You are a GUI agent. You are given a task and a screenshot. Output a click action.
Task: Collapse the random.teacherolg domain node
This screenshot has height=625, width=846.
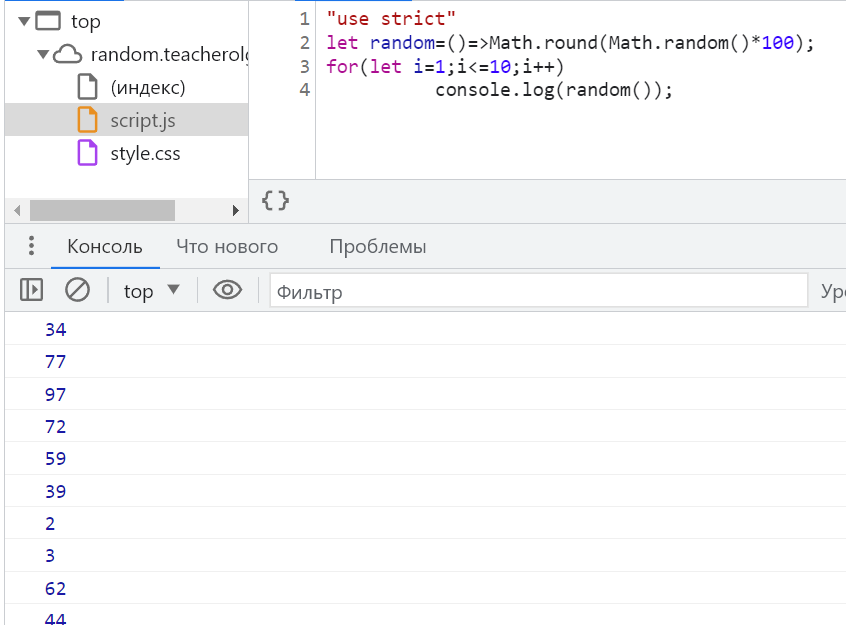pyautogui.click(x=42, y=55)
